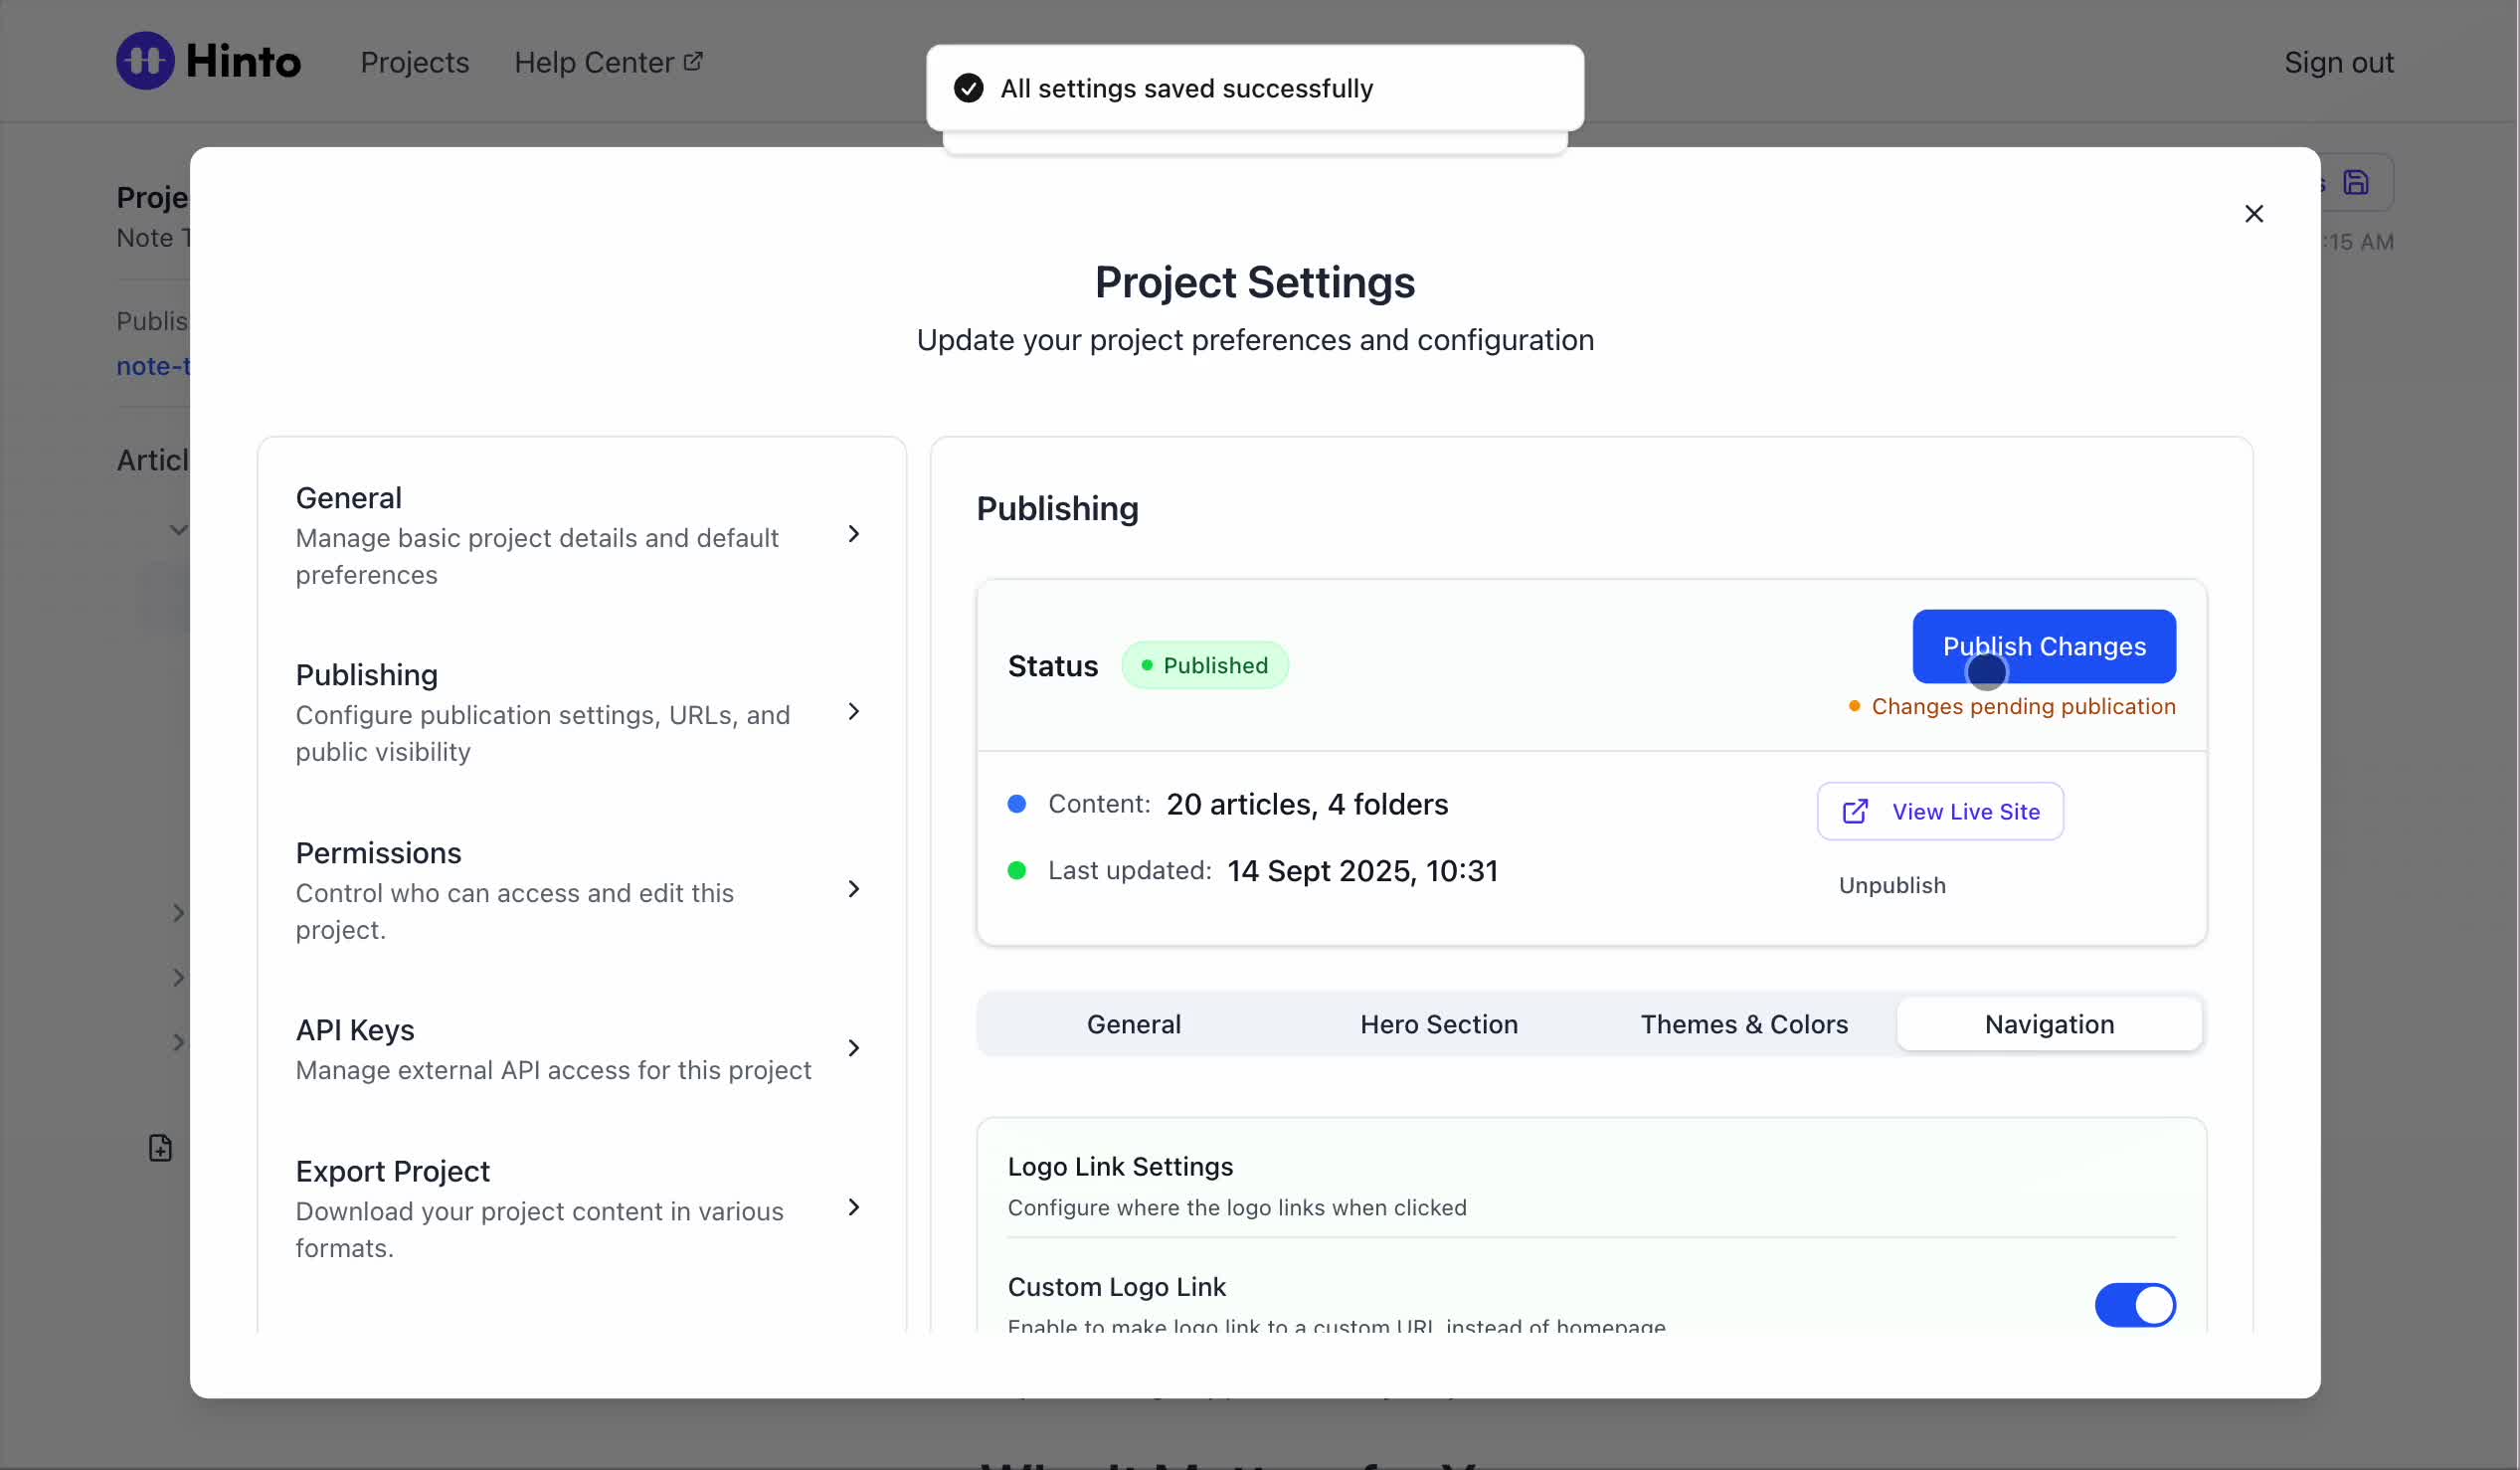Open the Publishing settings section chevron
Image resolution: width=2520 pixels, height=1470 pixels.
click(x=853, y=712)
